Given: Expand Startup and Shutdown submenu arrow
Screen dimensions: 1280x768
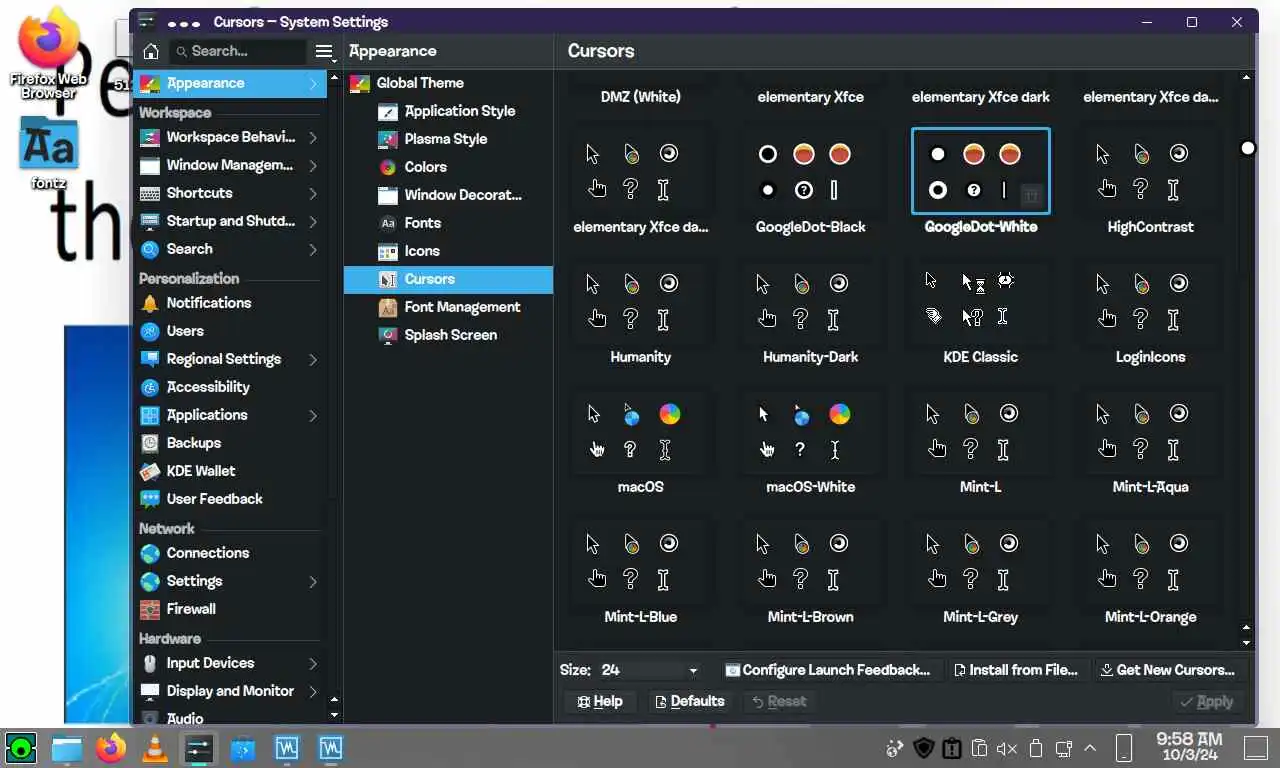Looking at the screenshot, I should pyautogui.click(x=313, y=221).
